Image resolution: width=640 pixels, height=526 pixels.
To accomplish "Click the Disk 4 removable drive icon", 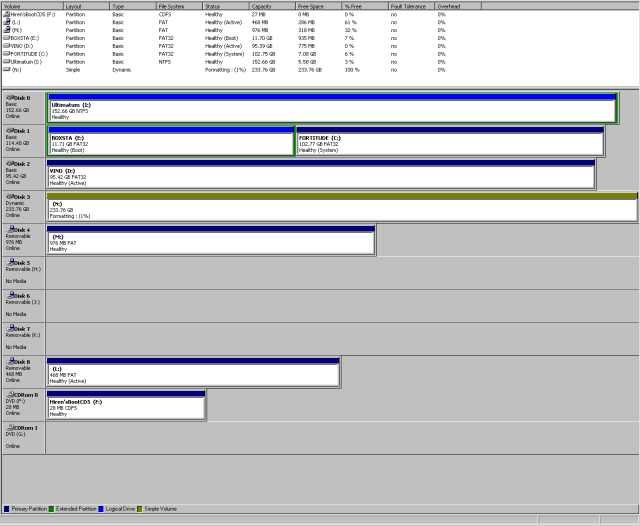I will click(x=11, y=229).
